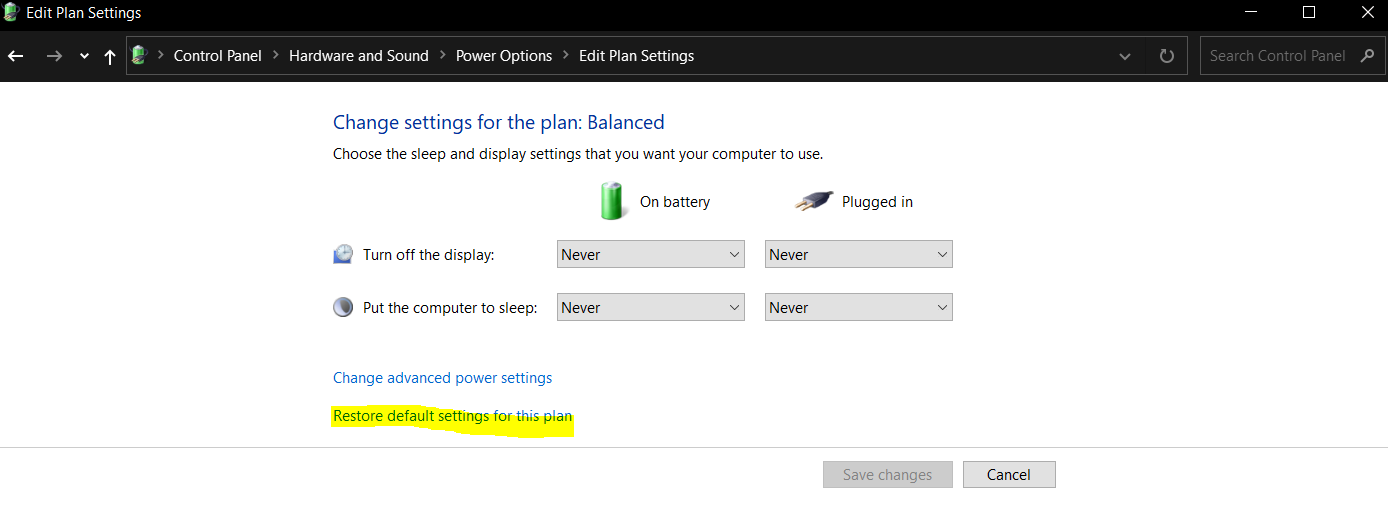The image size is (1388, 529).
Task: Click the search magnifier icon
Action: coord(1367,56)
